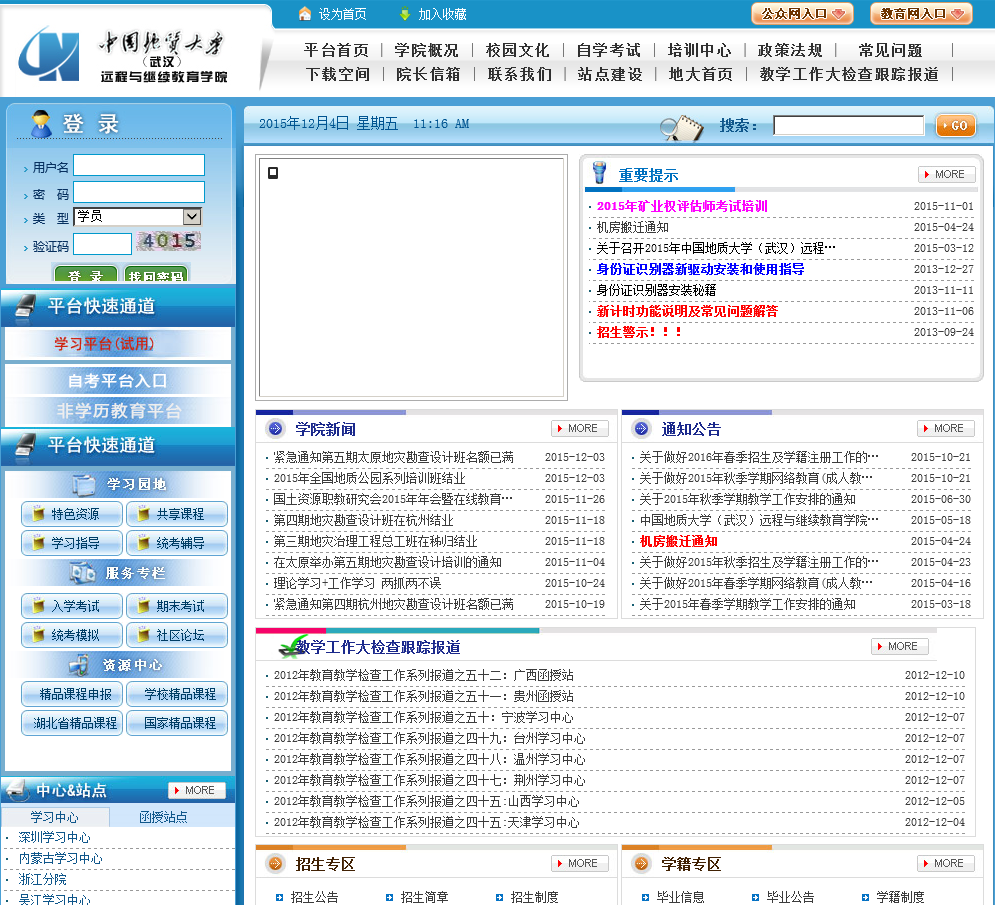Focus the 用户名 input field

[x=139, y=165]
